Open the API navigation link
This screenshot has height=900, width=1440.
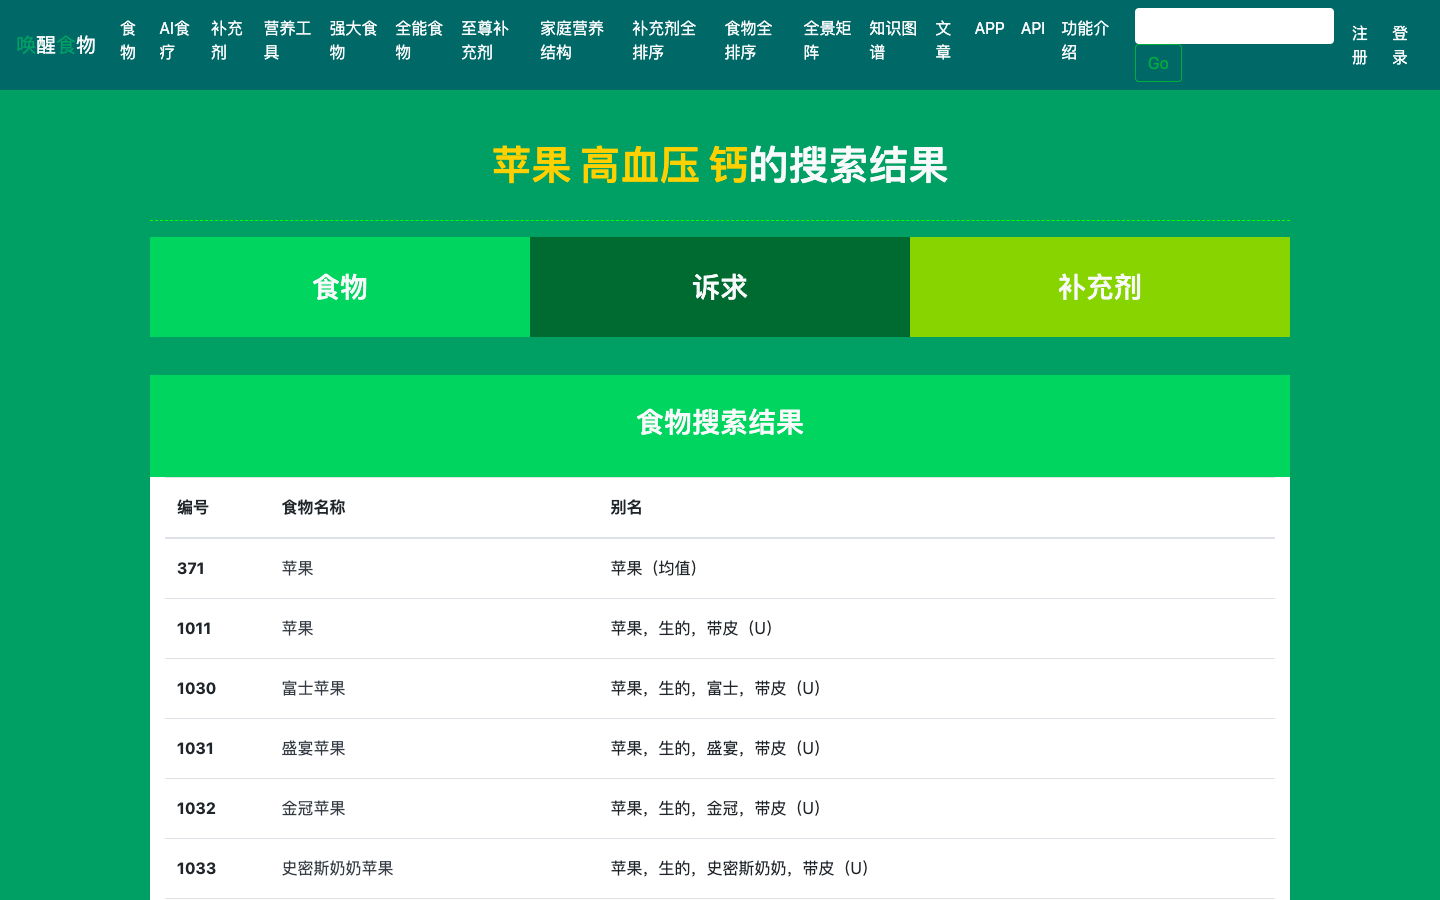[x=1033, y=29]
